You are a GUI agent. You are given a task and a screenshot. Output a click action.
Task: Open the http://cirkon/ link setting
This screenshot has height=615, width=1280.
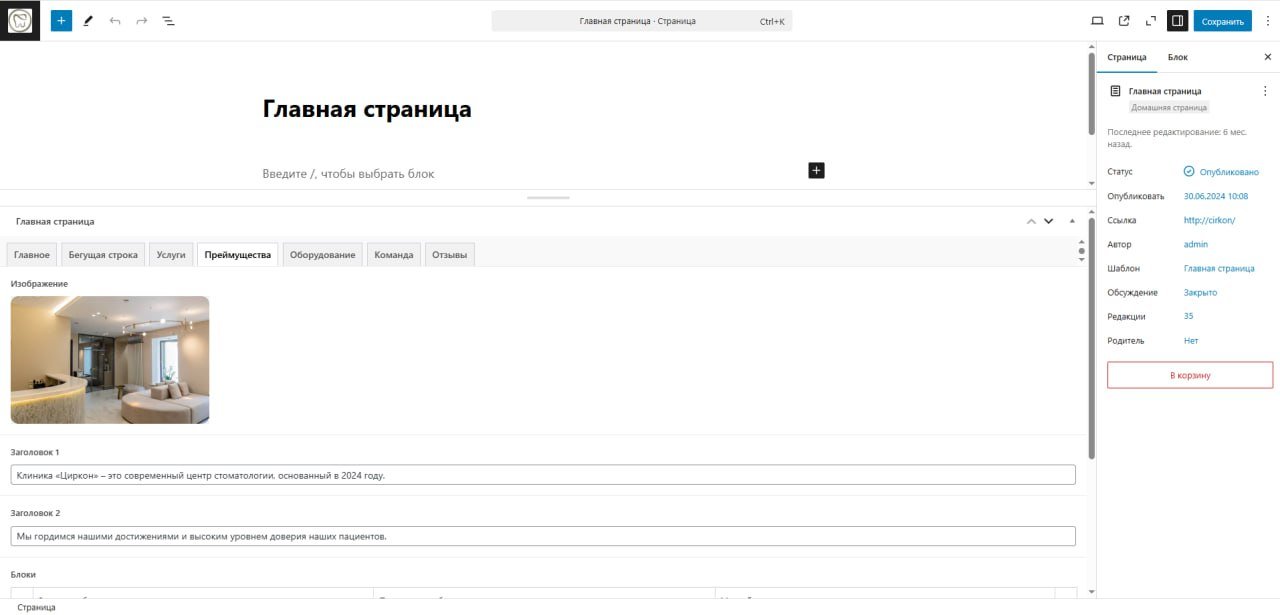pyautogui.click(x=1210, y=220)
